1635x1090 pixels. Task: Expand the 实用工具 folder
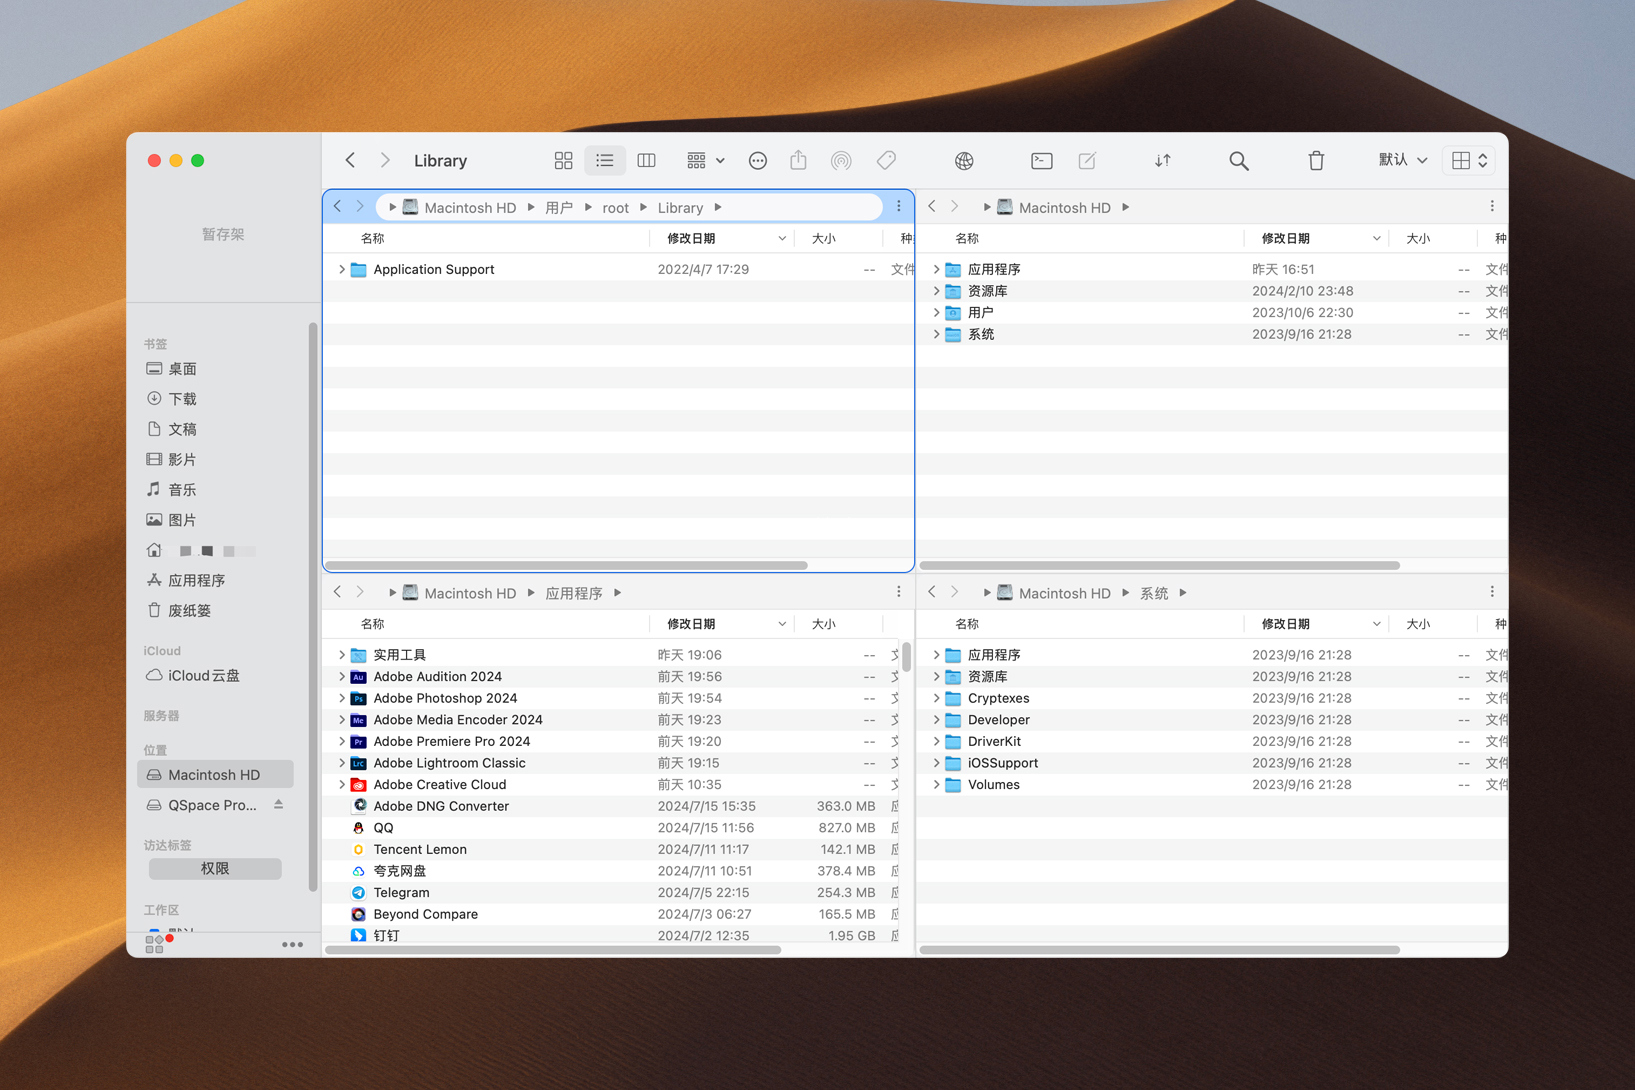click(x=341, y=655)
